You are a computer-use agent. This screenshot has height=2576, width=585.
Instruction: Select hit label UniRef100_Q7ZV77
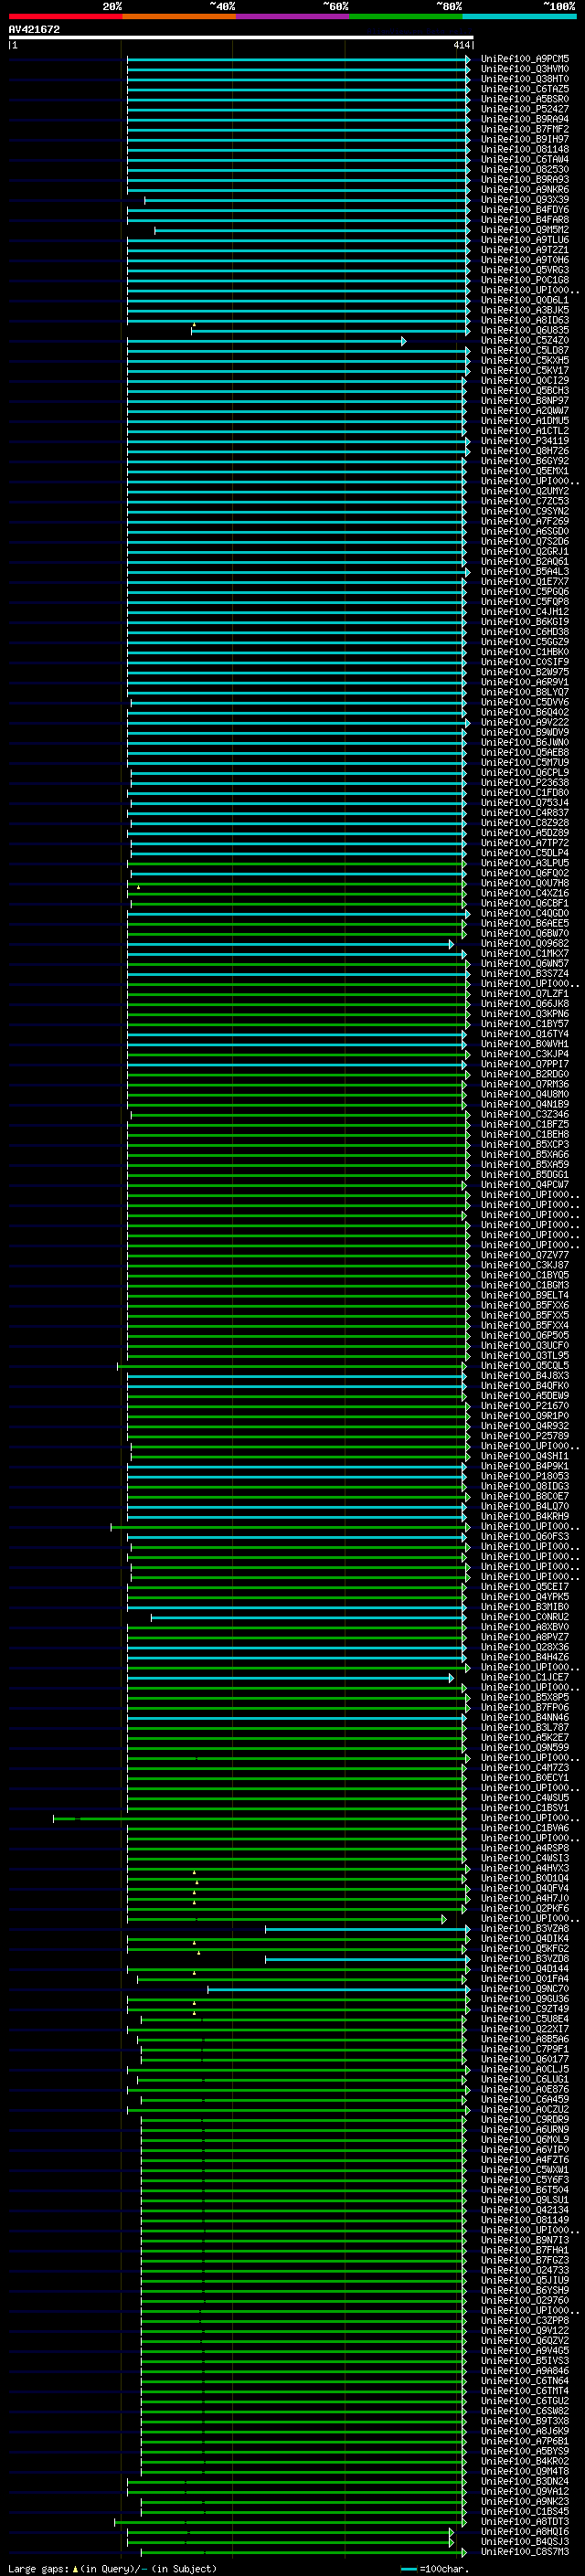(x=525, y=1255)
